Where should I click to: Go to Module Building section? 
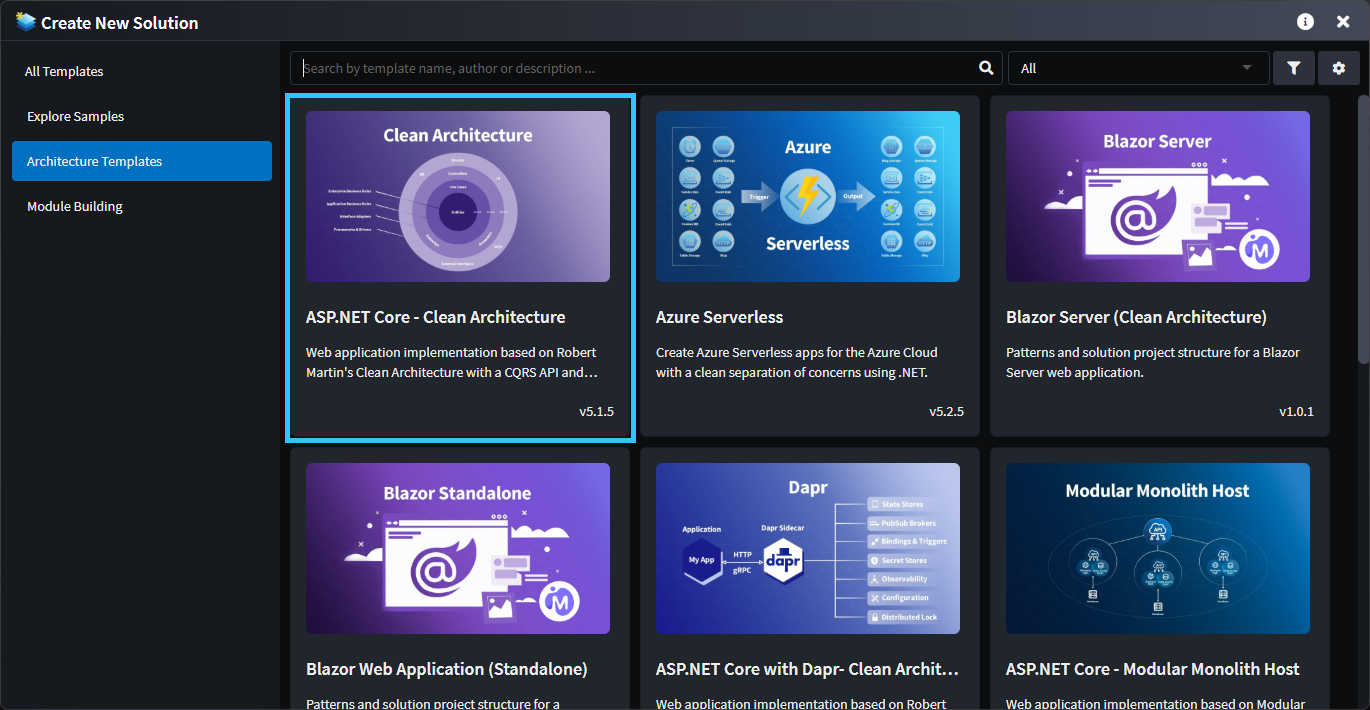point(75,206)
